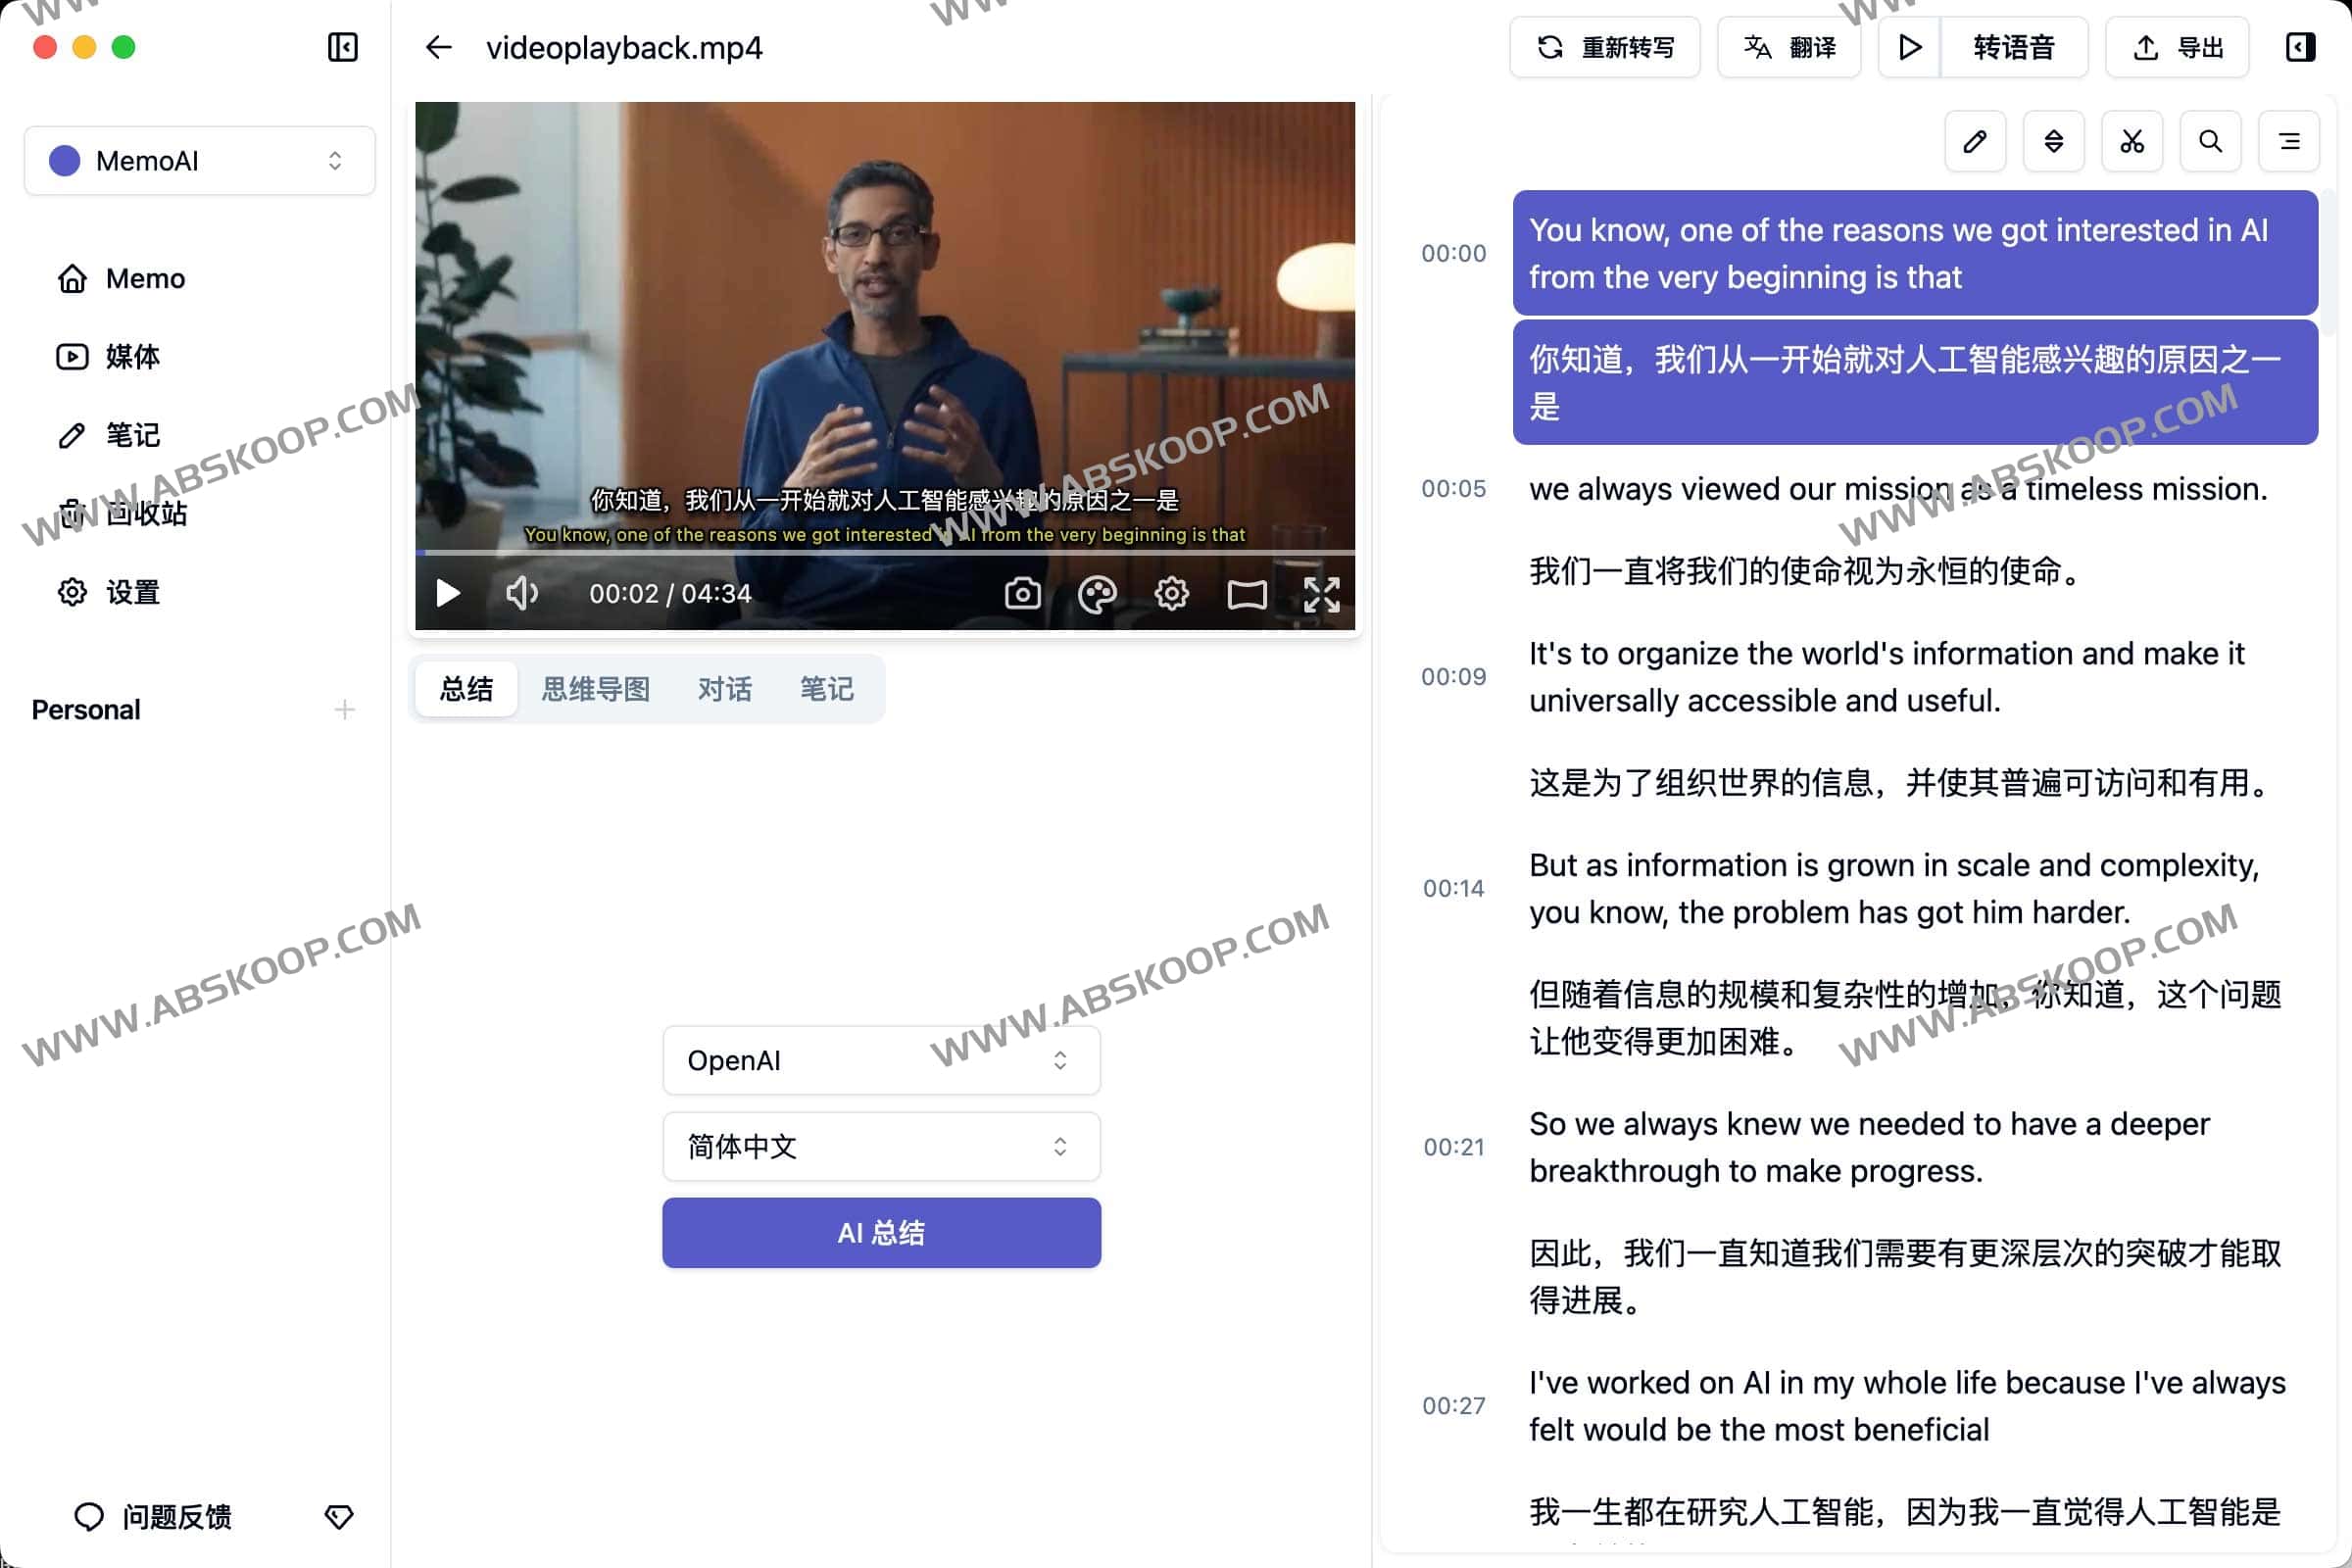Search within the transcript
Image resolution: width=2352 pixels, height=1568 pixels.
tap(2211, 141)
